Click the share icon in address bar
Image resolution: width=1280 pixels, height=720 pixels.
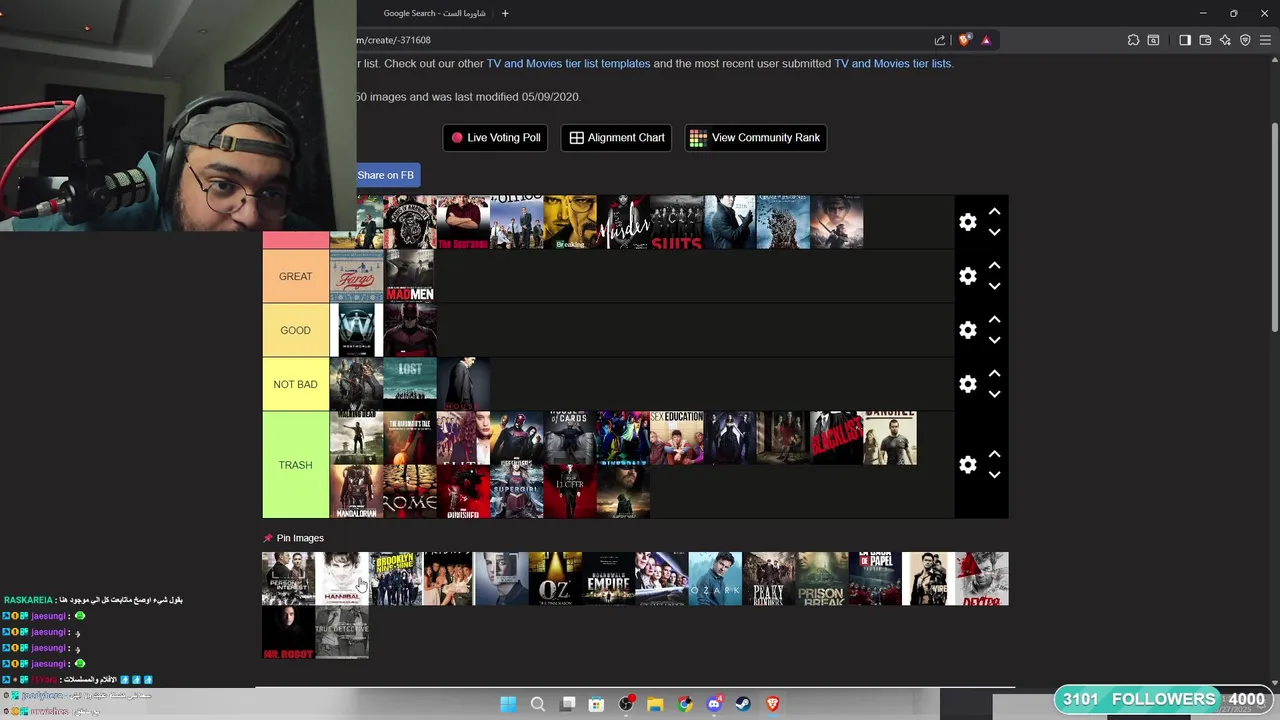click(940, 40)
